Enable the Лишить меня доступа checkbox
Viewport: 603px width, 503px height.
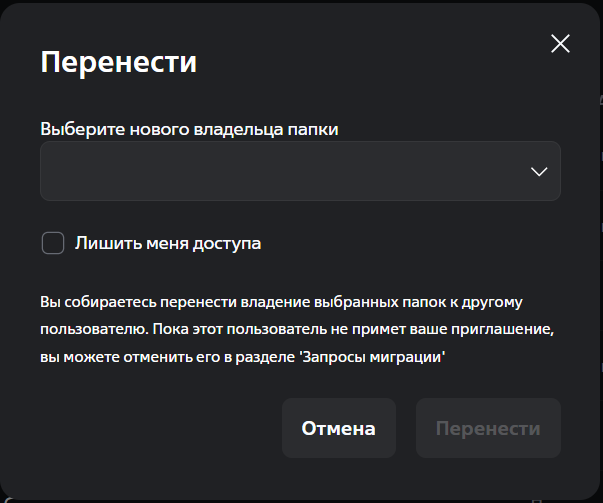[53, 243]
